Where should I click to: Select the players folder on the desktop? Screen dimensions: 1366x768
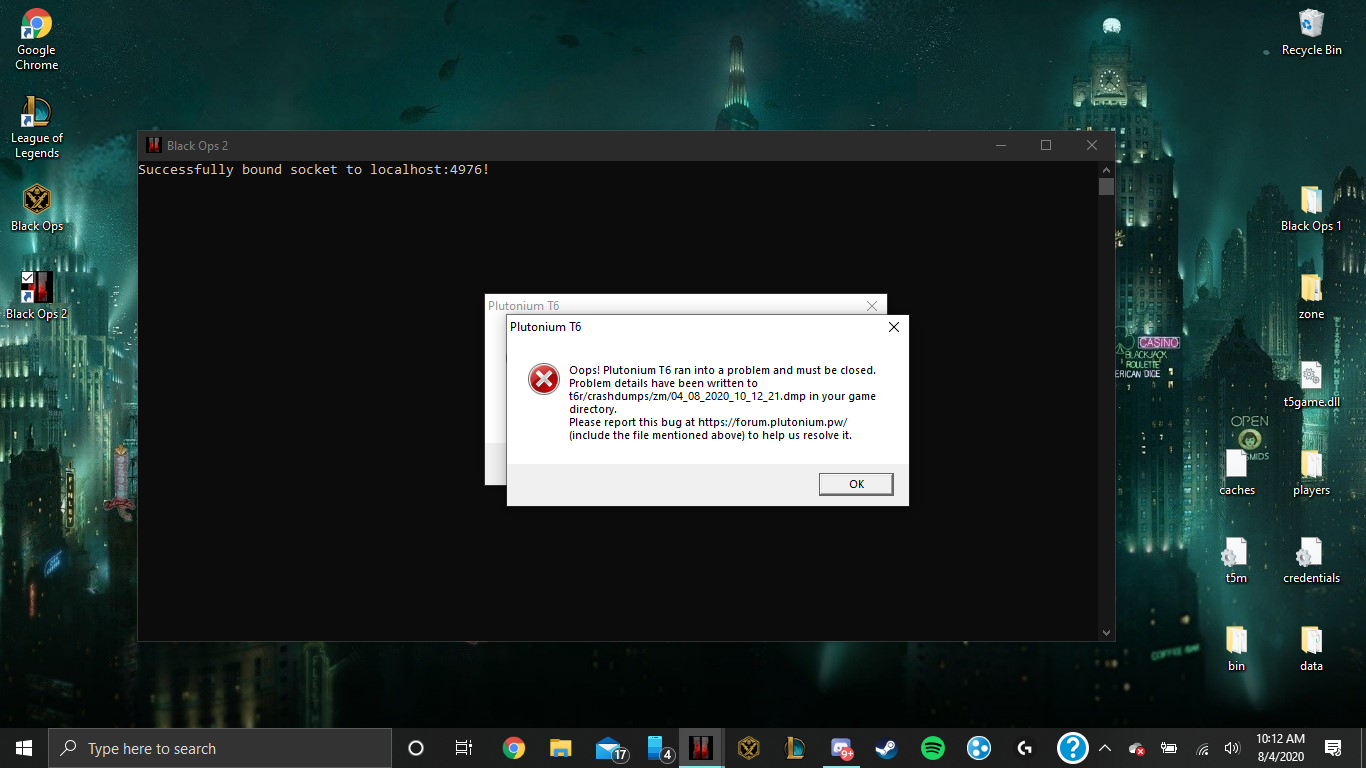(x=1311, y=472)
